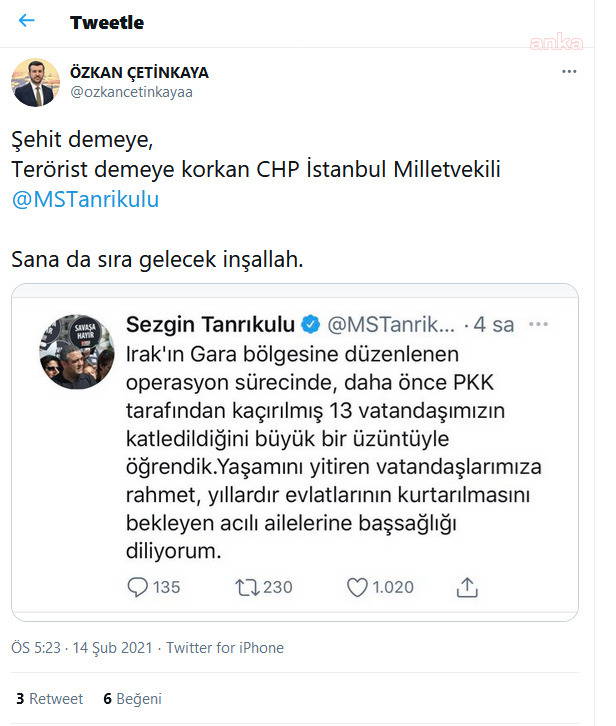Click the @ozkancetinkayaa handle
Image resolution: width=616 pixels, height=726 pixels.
pos(131,92)
